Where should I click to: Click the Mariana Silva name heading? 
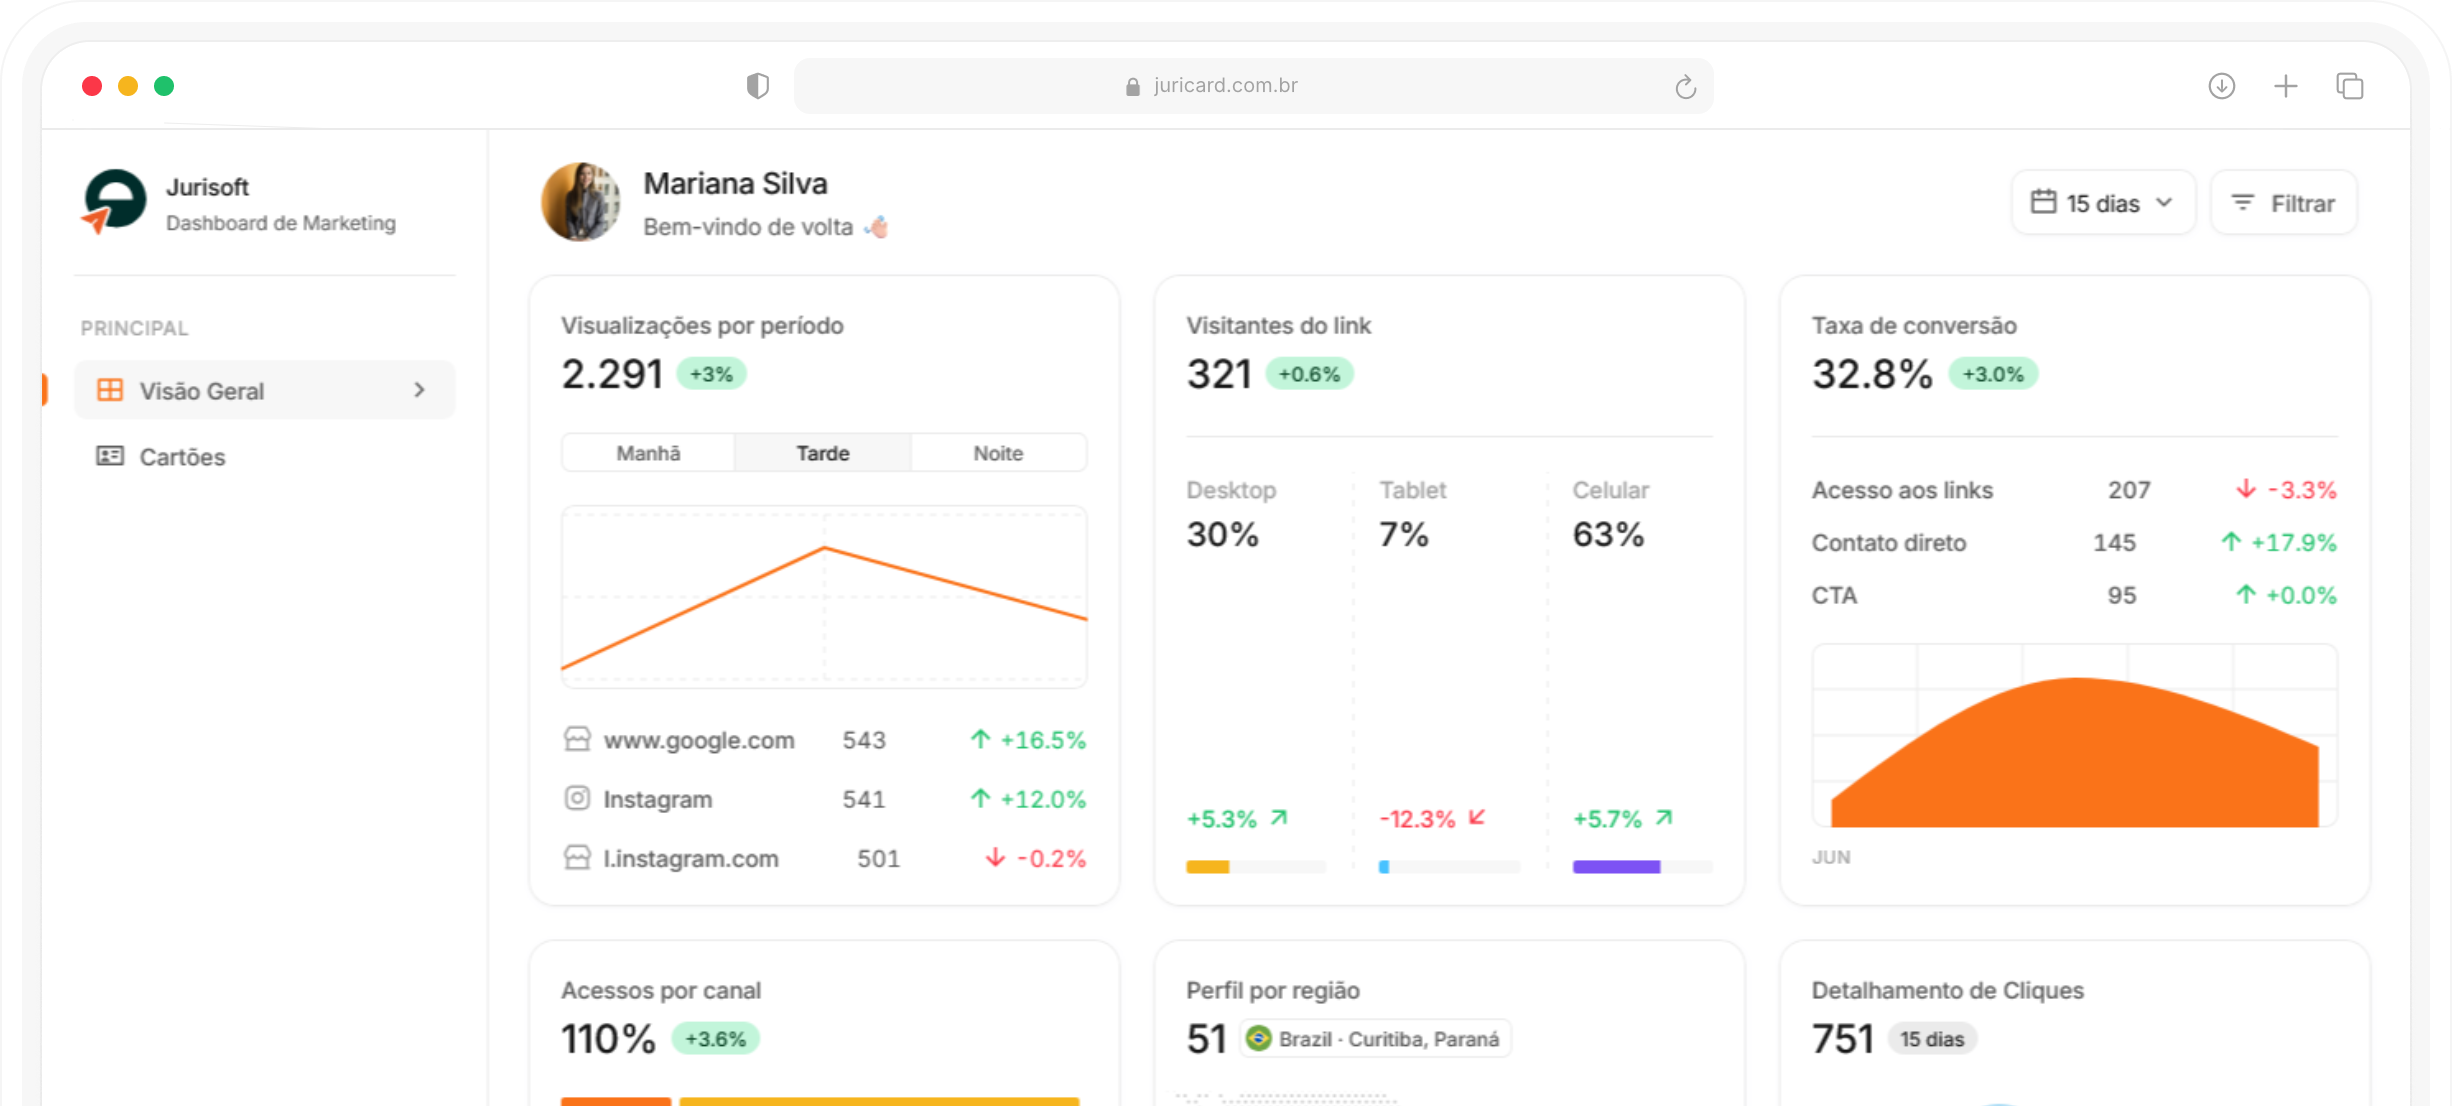(735, 184)
